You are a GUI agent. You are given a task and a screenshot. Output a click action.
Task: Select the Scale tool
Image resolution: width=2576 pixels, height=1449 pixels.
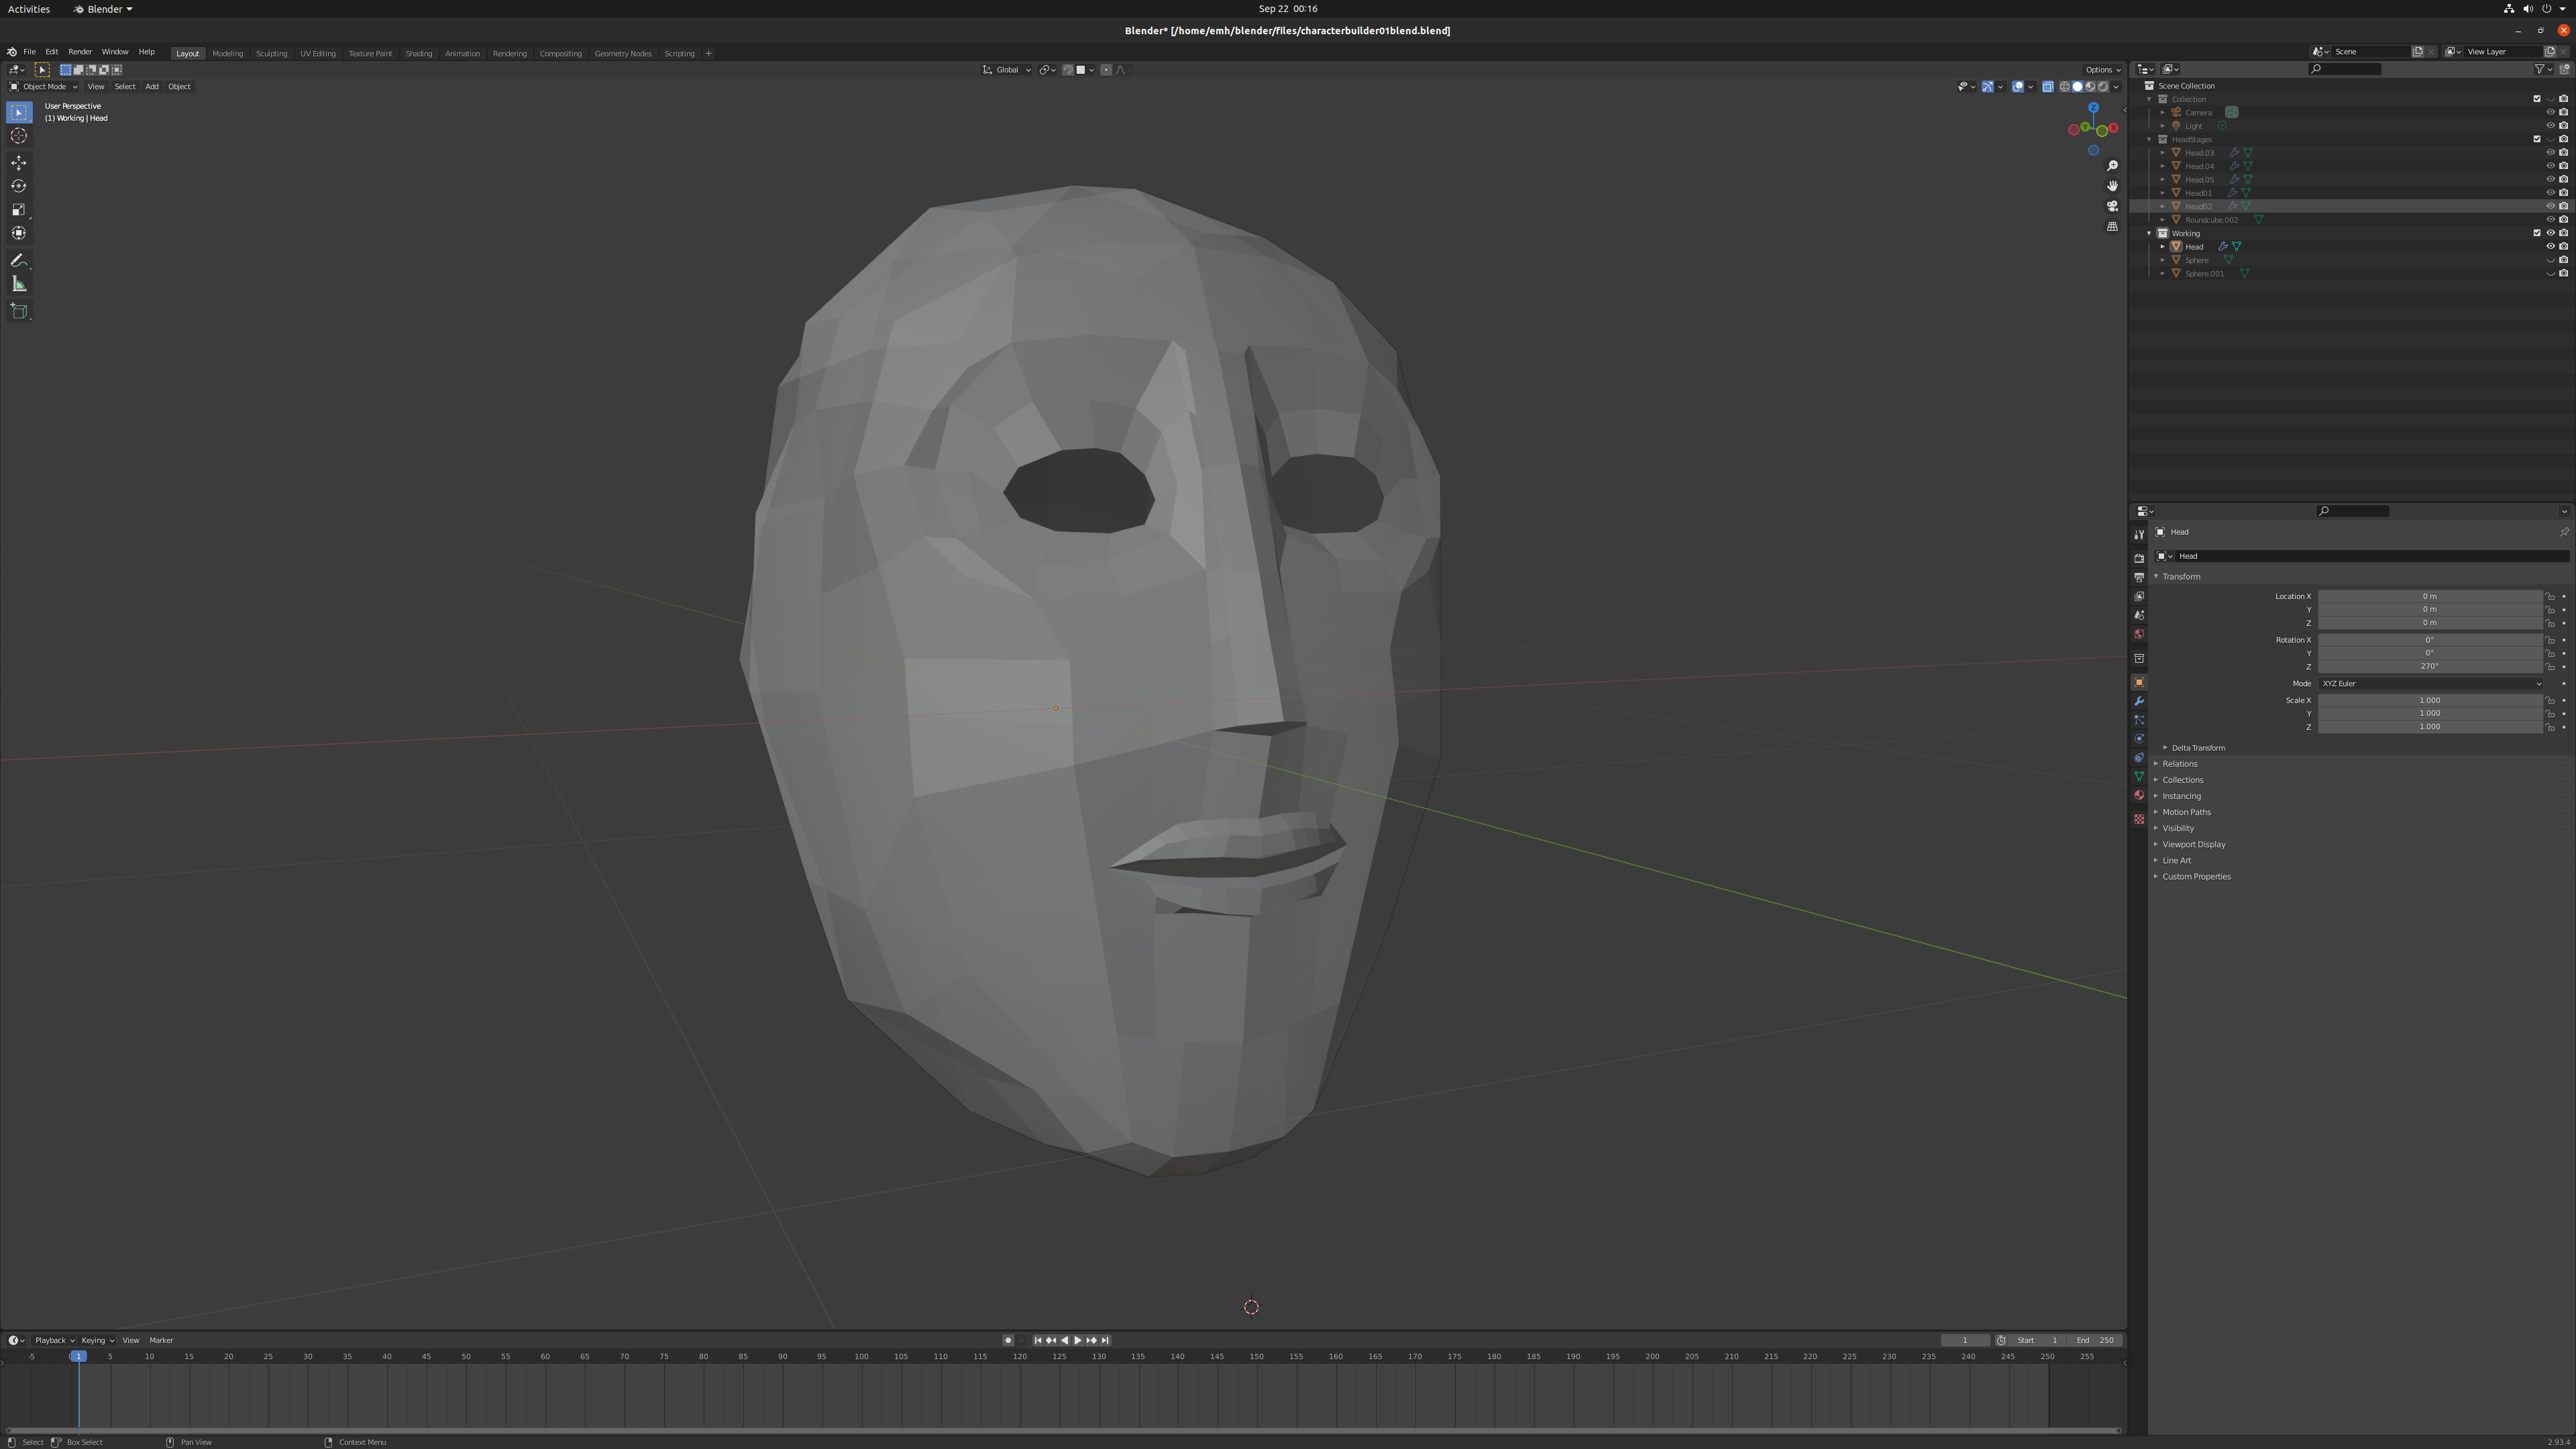click(19, 209)
